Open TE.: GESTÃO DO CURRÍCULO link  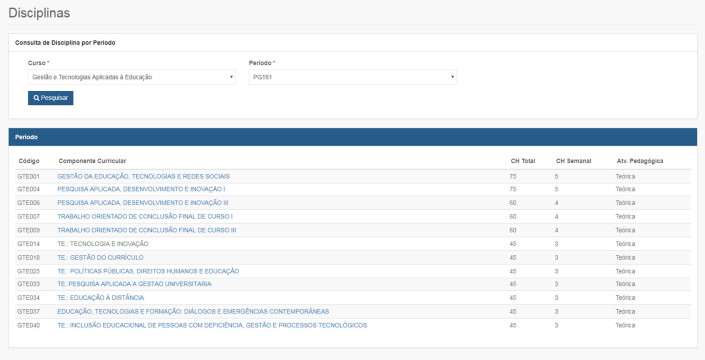[x=100, y=258]
